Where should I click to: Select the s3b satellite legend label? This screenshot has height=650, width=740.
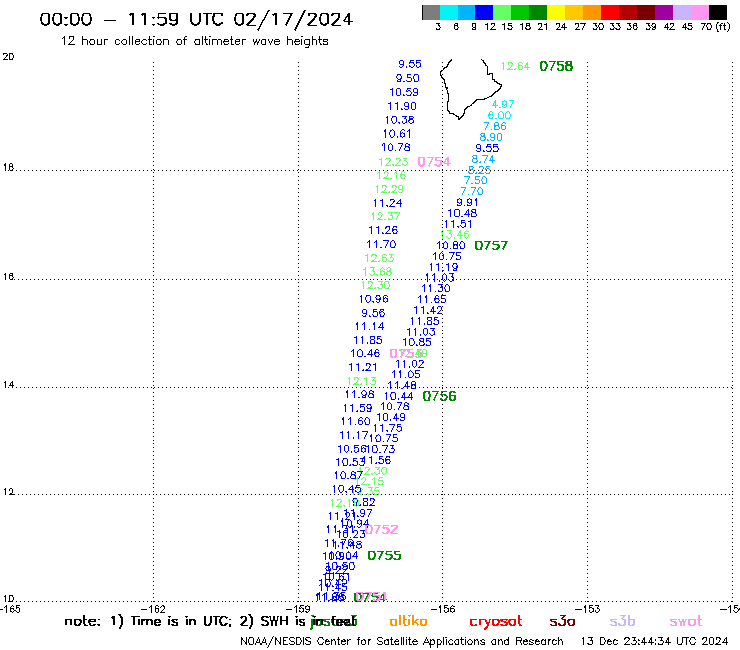pos(622,622)
